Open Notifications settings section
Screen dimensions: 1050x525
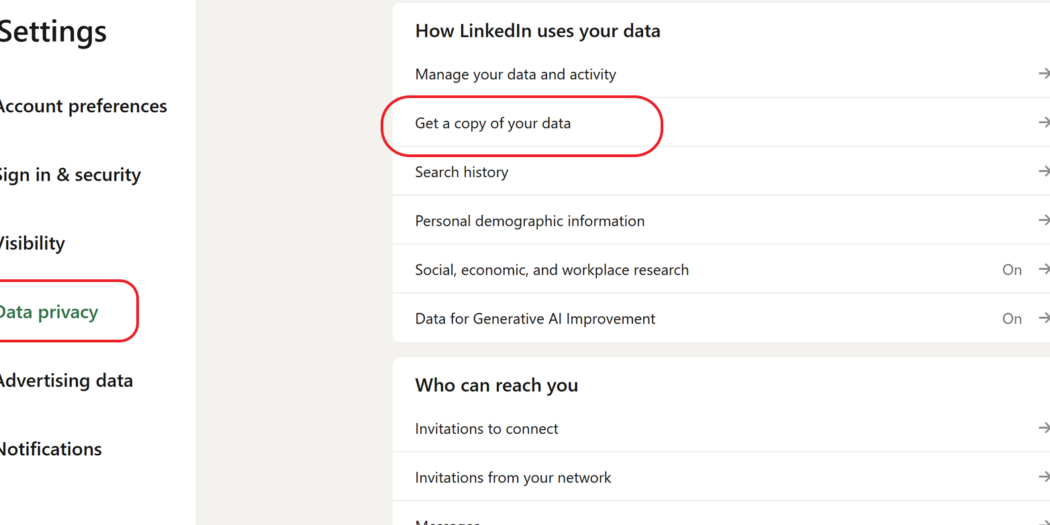(x=50, y=450)
